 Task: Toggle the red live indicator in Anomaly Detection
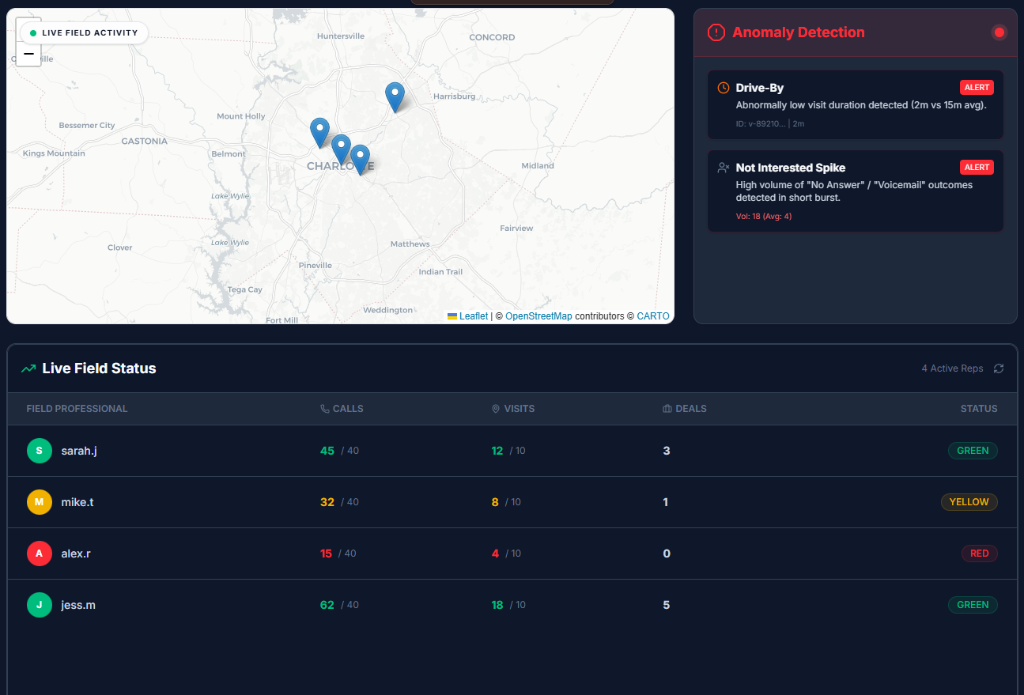pyautogui.click(x=999, y=32)
